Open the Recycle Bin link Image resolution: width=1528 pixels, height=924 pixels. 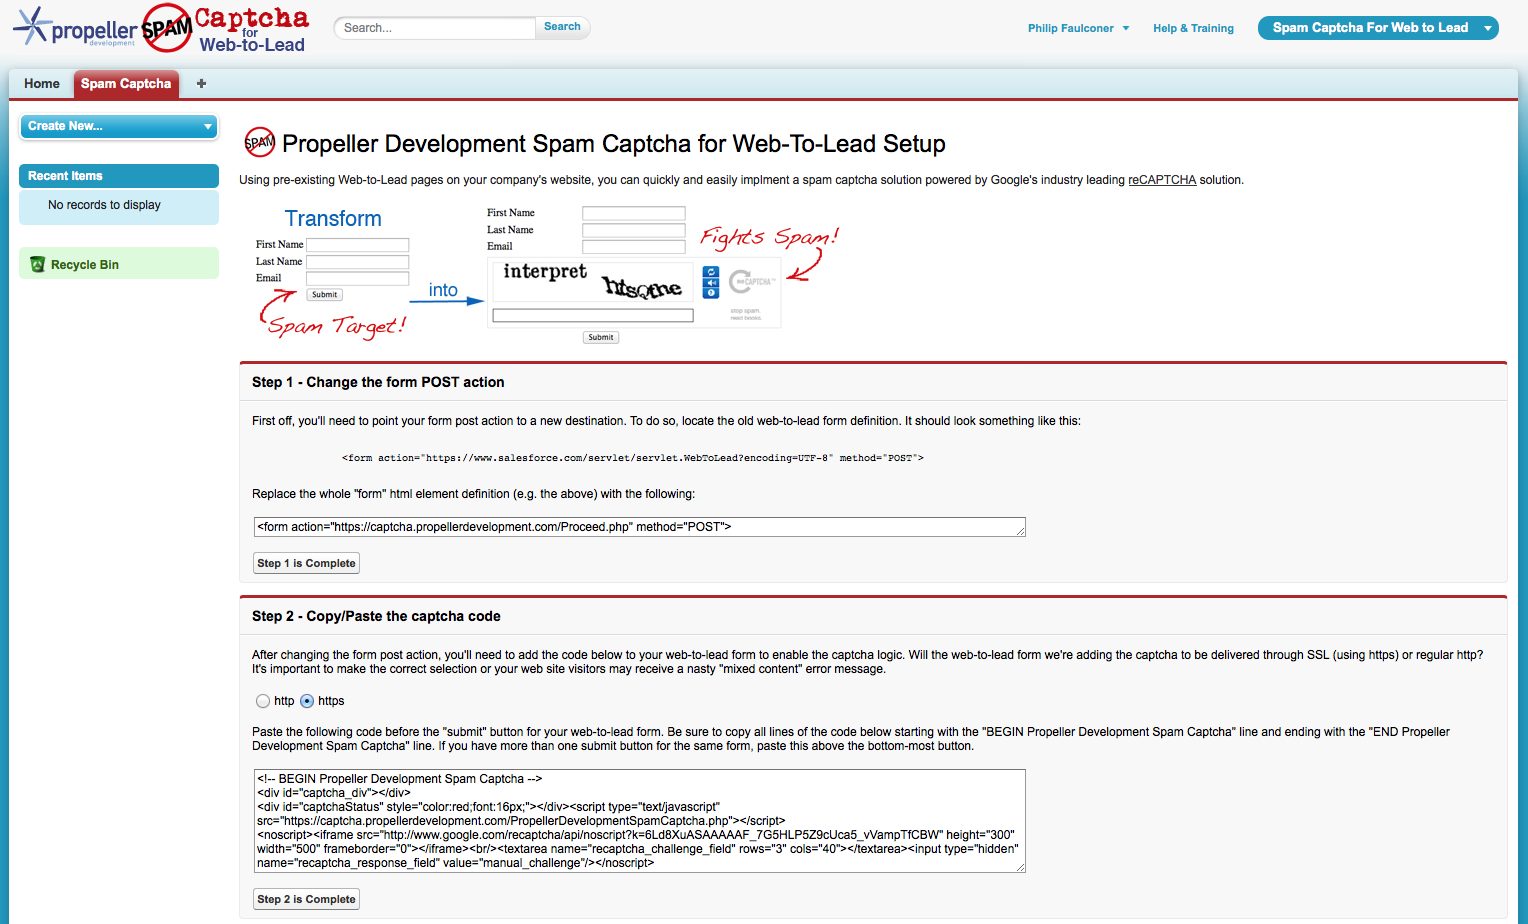(85, 265)
